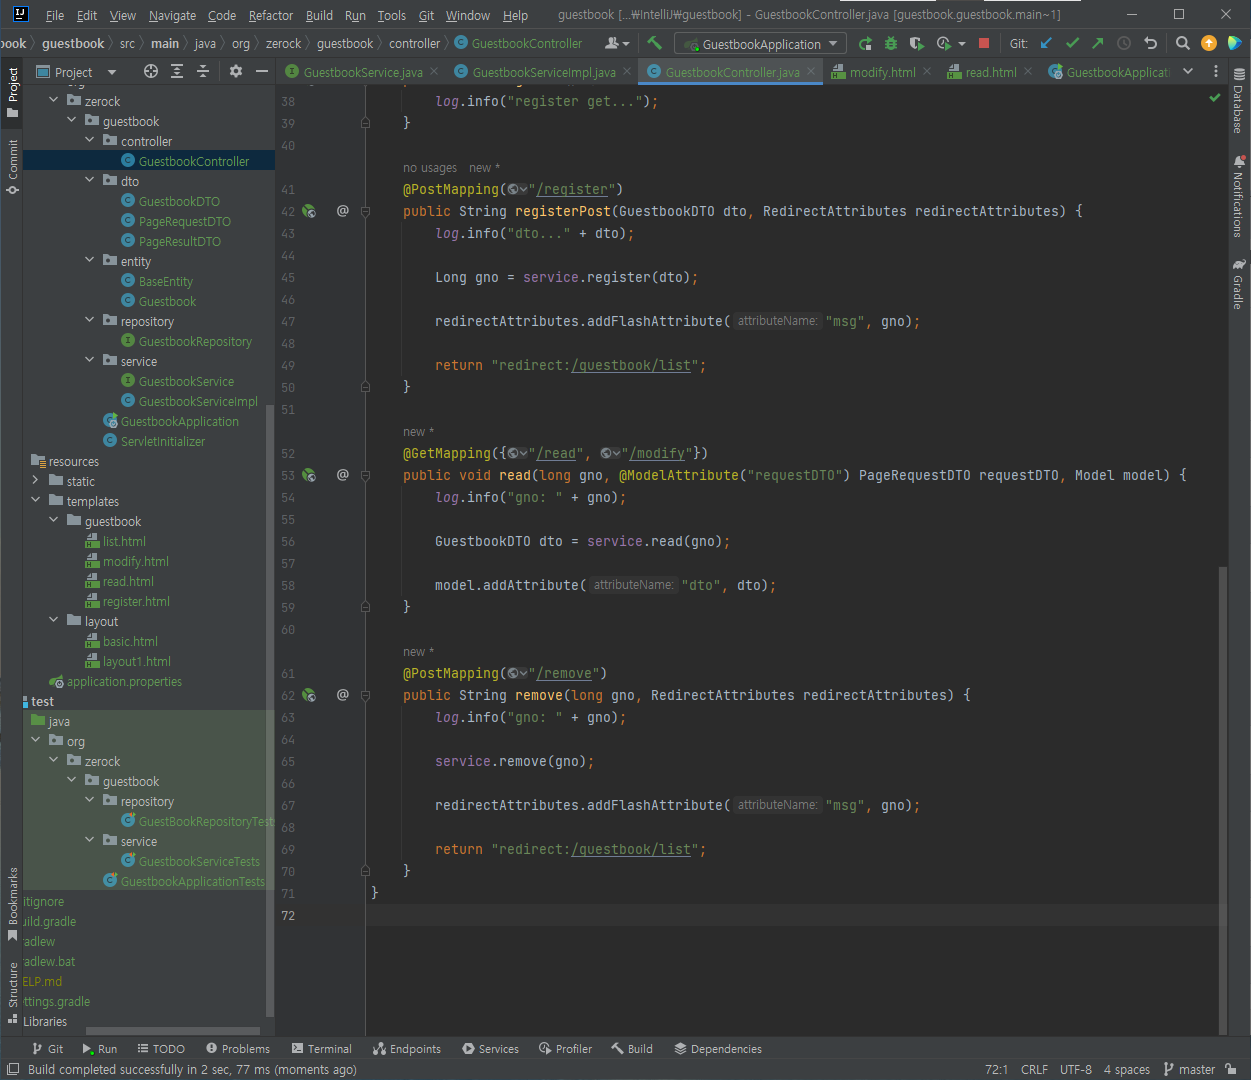Show the hidden editor tabs list
The image size is (1251, 1080).
click(x=1188, y=71)
